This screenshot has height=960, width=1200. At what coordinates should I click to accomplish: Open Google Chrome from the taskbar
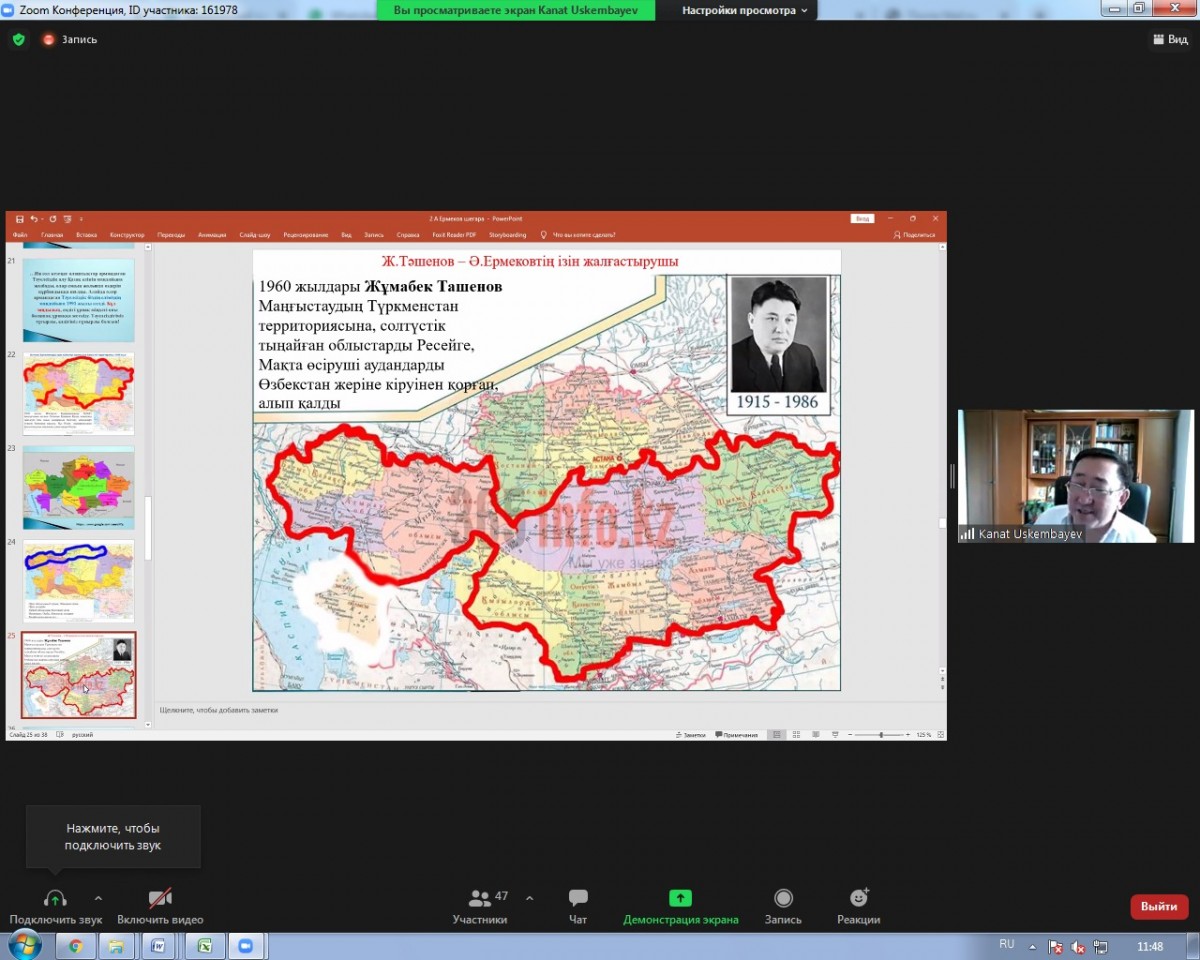tap(75, 945)
